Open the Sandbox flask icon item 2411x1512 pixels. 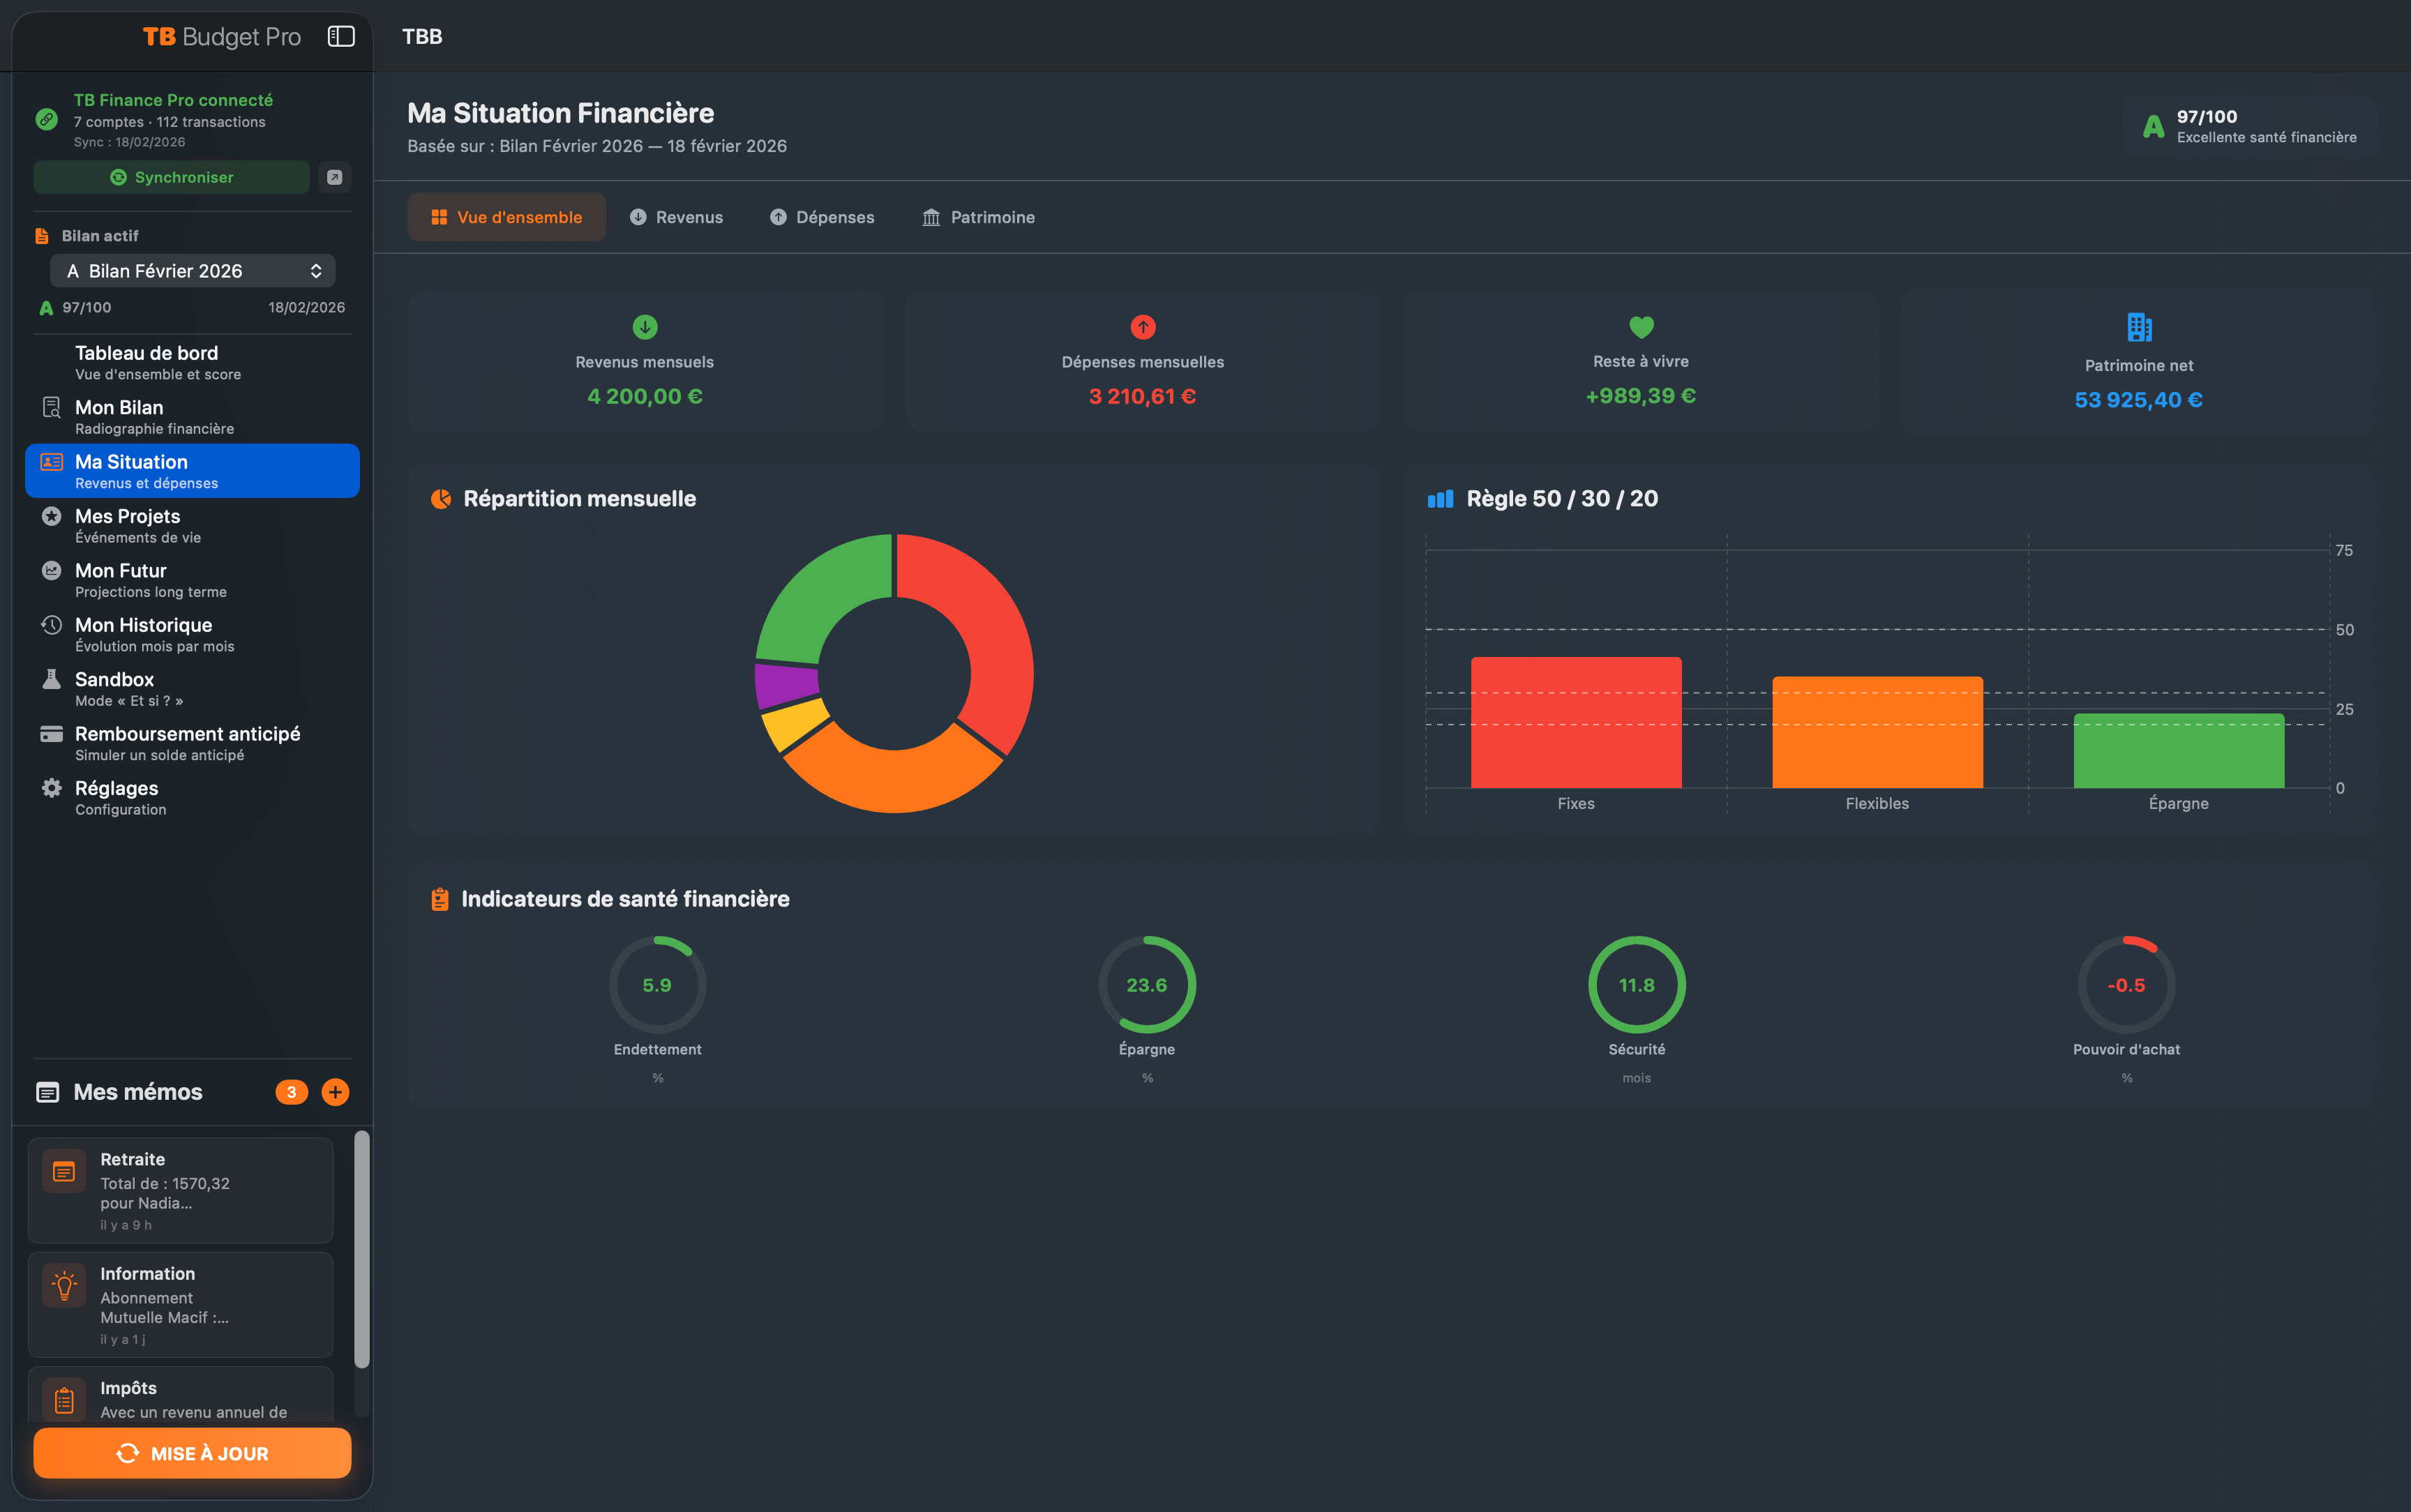click(51, 680)
